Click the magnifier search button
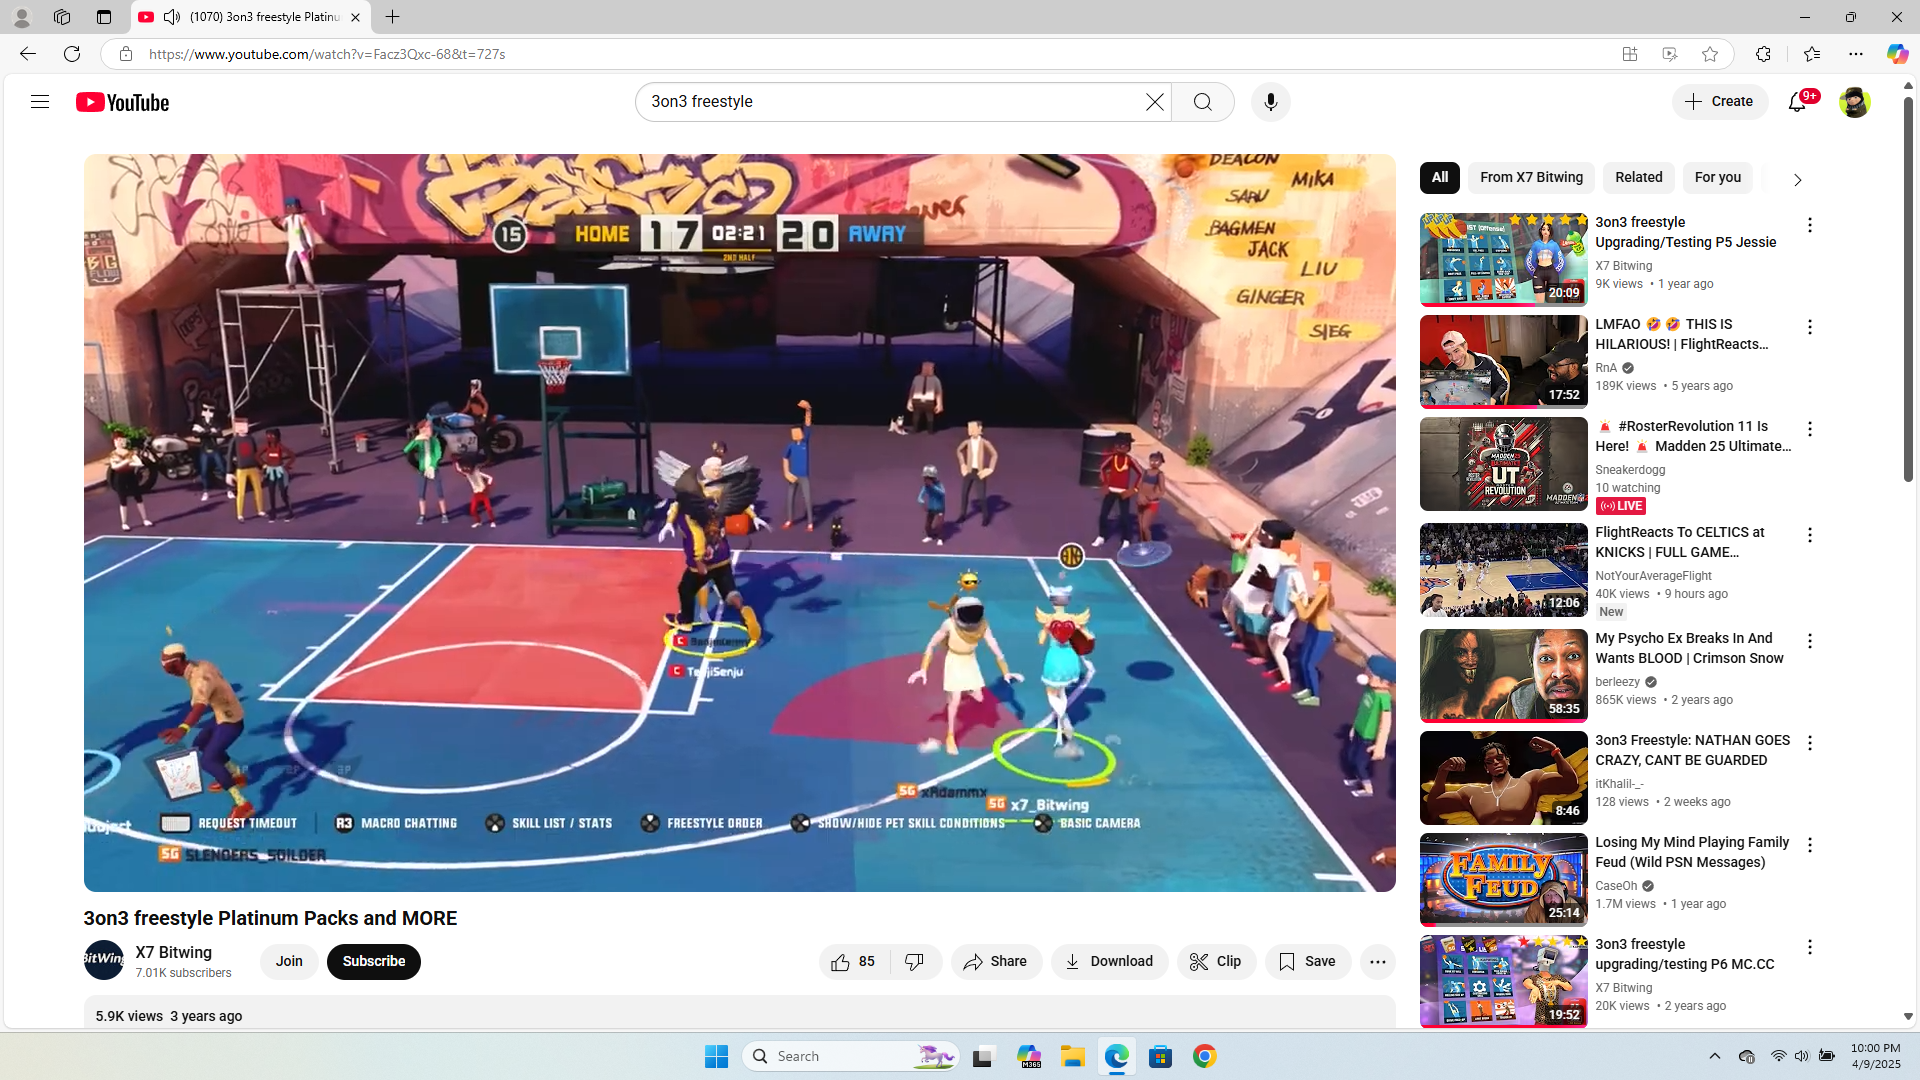The width and height of the screenshot is (1920, 1080). pos(1203,102)
